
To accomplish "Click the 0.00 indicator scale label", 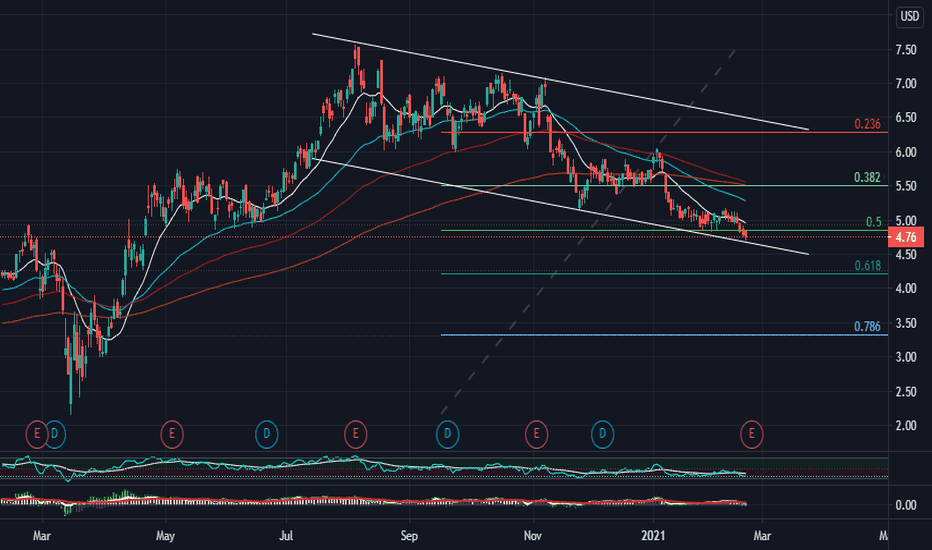I will coord(906,505).
